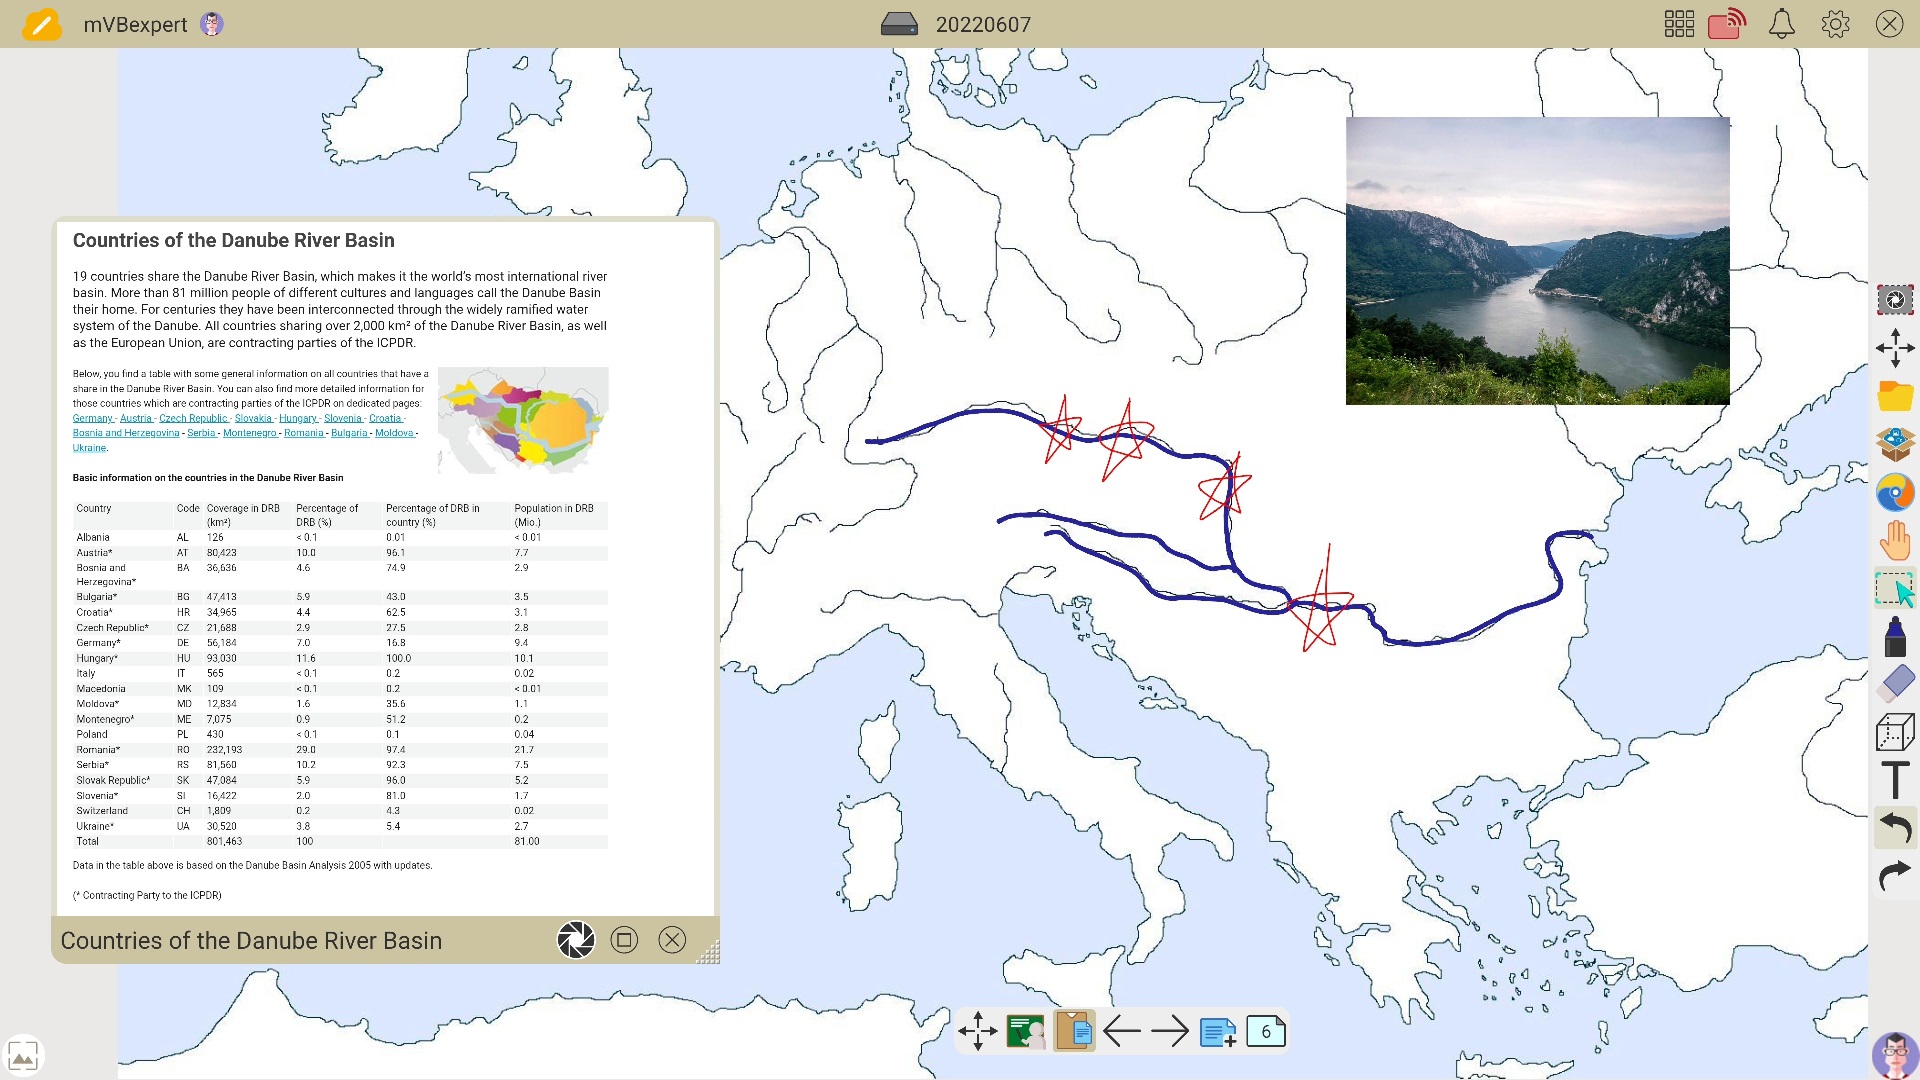Click the Hungary row in the table

[340, 658]
